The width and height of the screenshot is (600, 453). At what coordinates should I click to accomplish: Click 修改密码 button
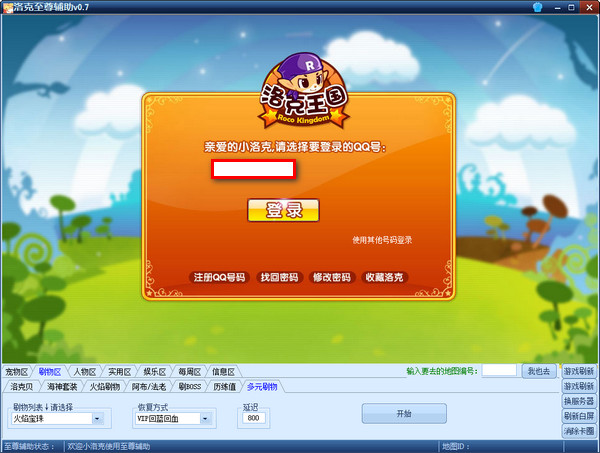tap(332, 277)
